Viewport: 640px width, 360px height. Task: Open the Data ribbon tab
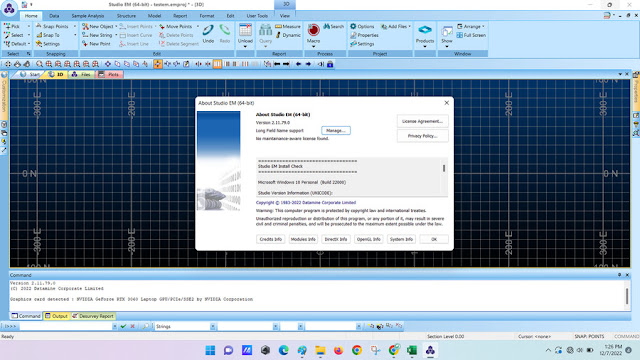54,16
